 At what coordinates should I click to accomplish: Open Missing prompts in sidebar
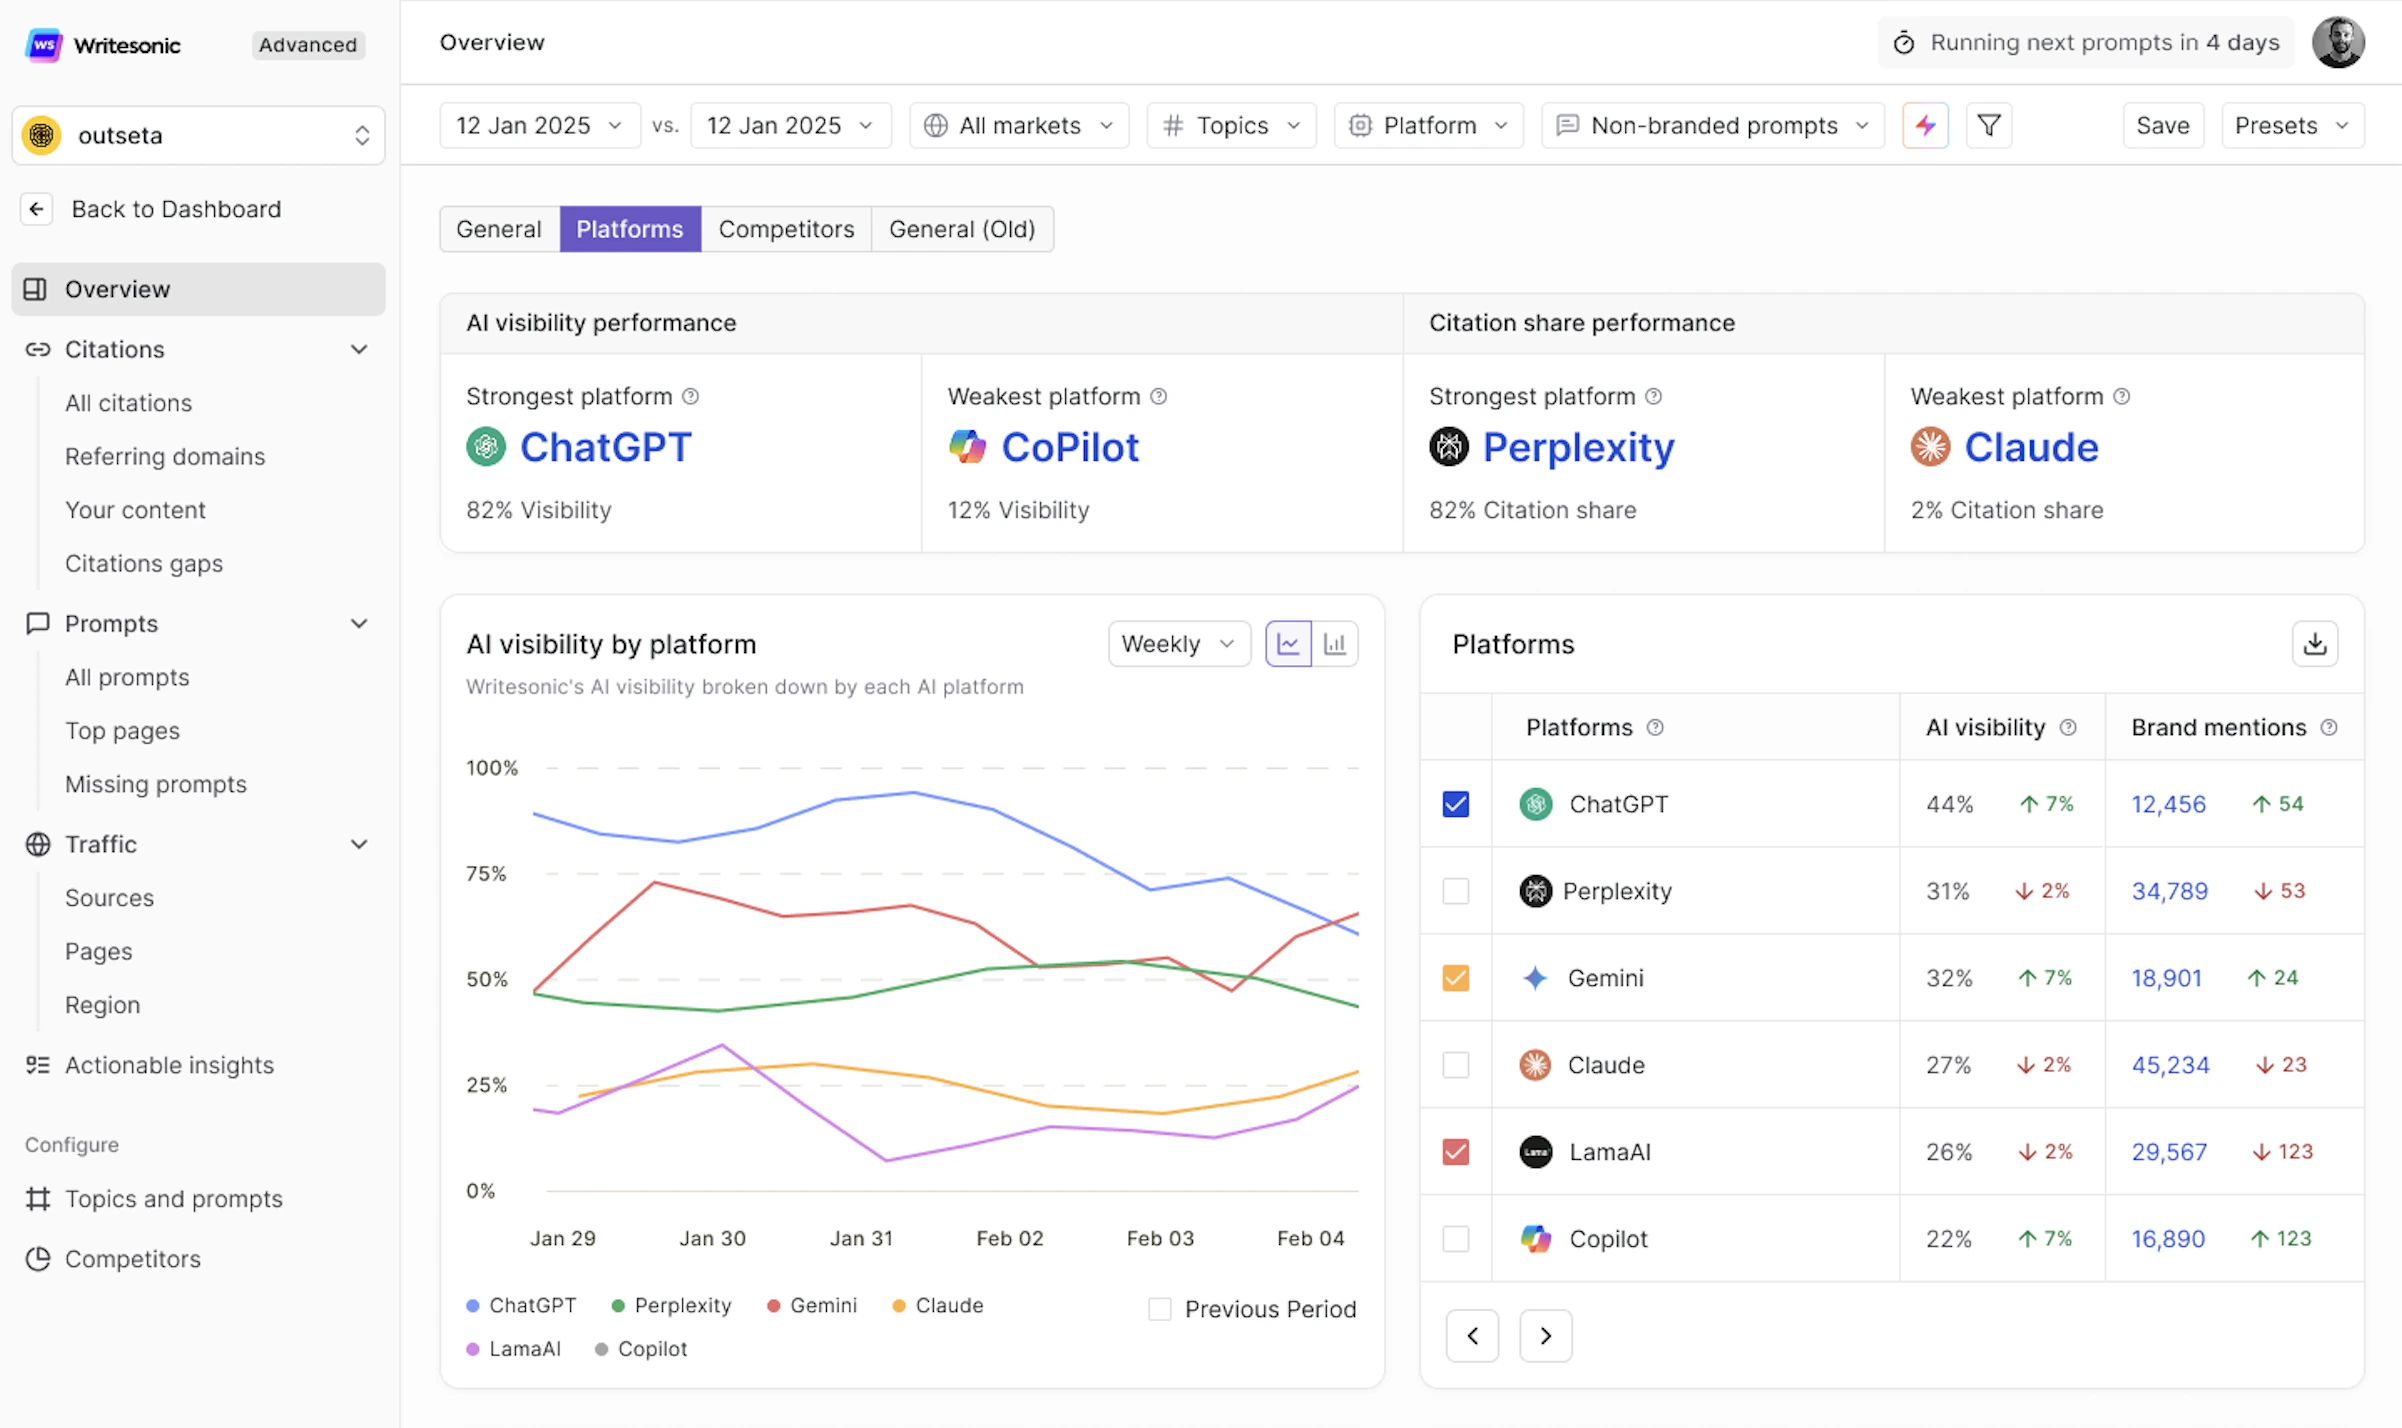pos(155,784)
